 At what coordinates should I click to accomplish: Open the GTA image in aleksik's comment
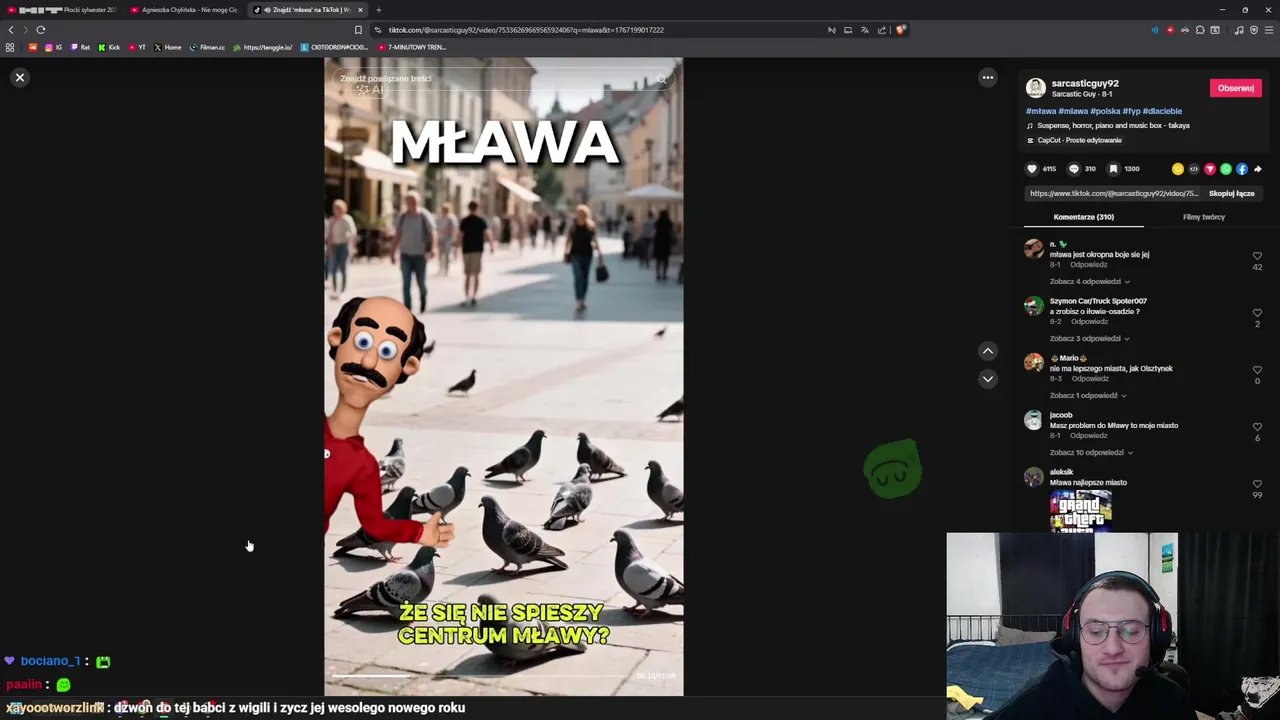coord(1080,511)
